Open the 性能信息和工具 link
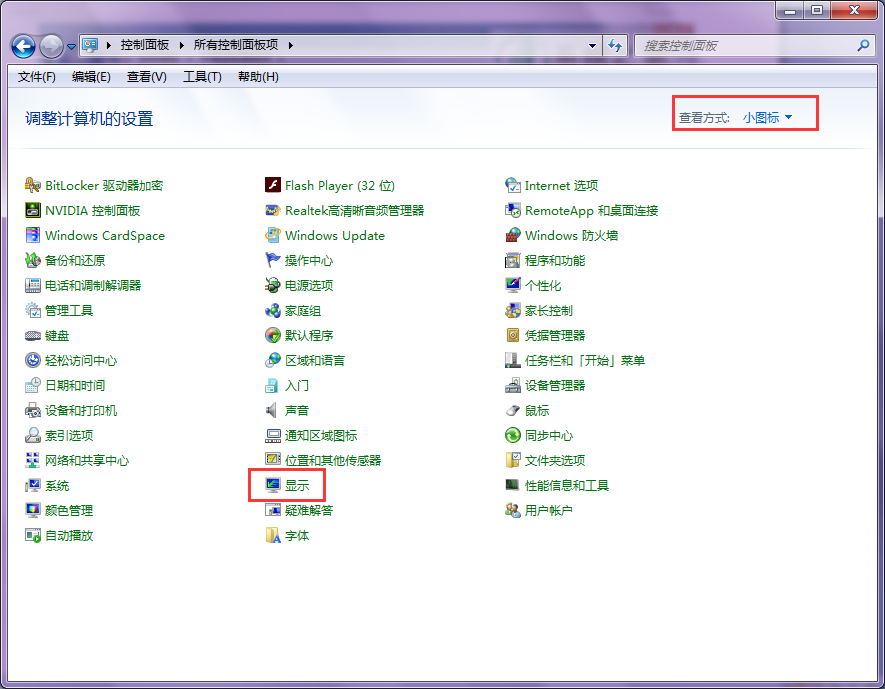 pos(567,485)
